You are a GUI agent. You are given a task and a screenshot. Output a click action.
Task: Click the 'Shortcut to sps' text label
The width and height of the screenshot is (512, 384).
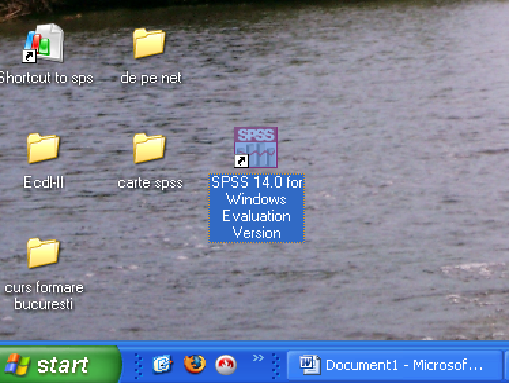click(x=46, y=78)
